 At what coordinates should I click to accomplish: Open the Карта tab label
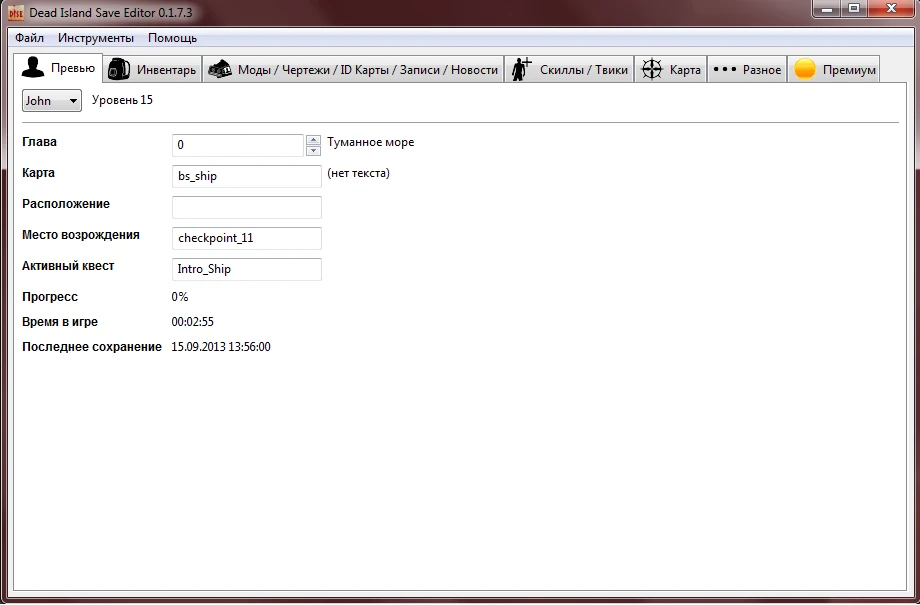tap(685, 70)
